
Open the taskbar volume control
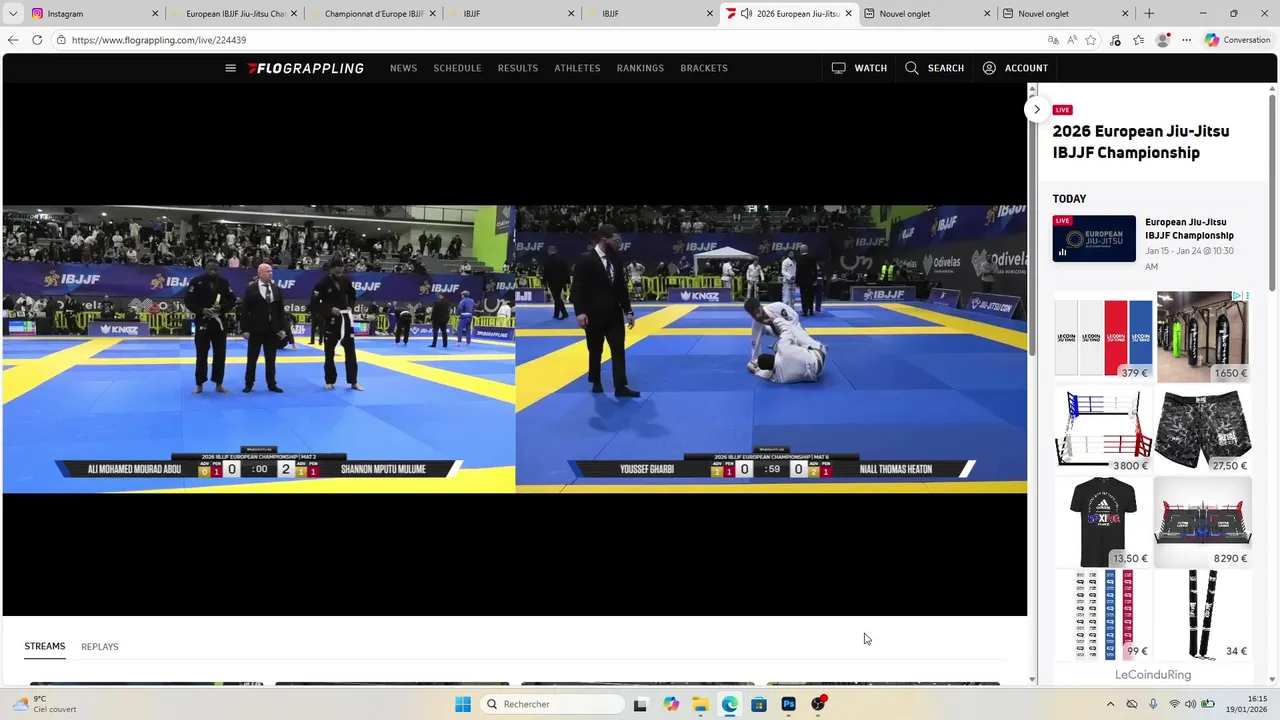(x=1192, y=704)
